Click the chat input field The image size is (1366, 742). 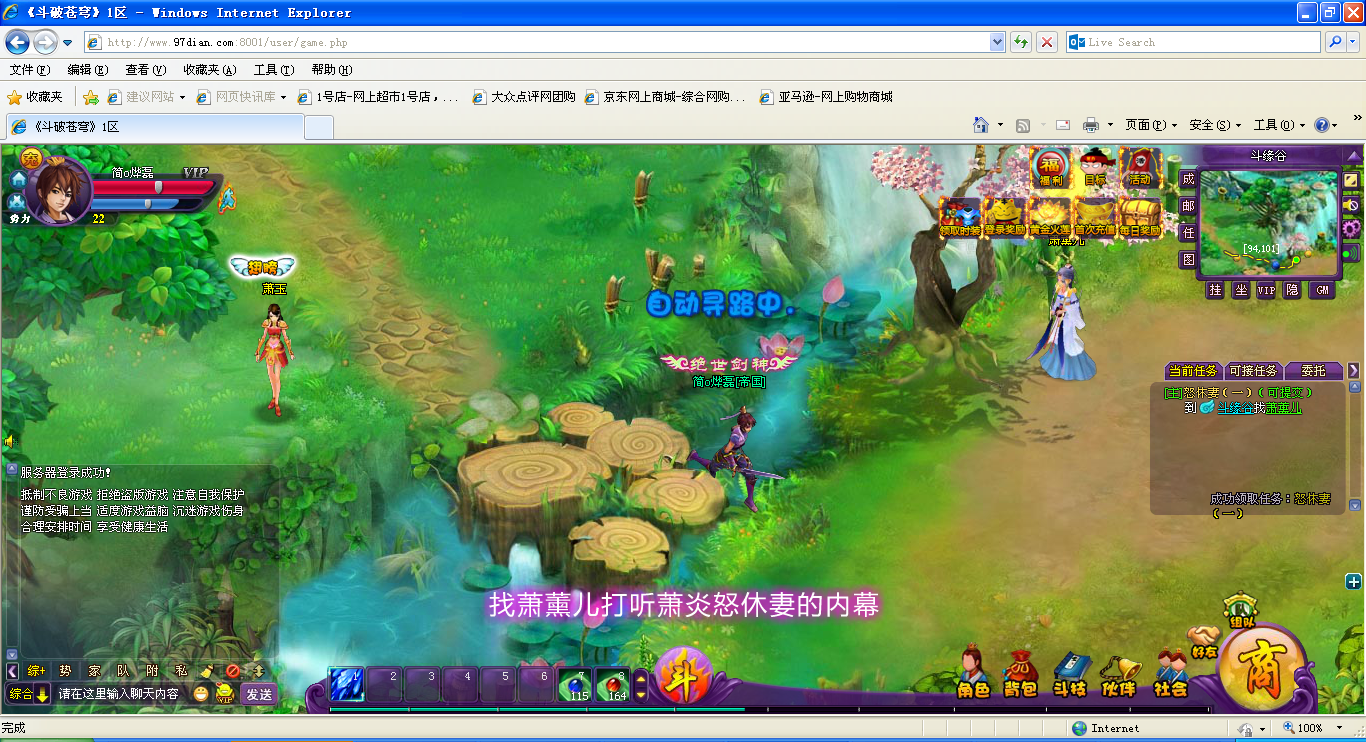(x=121, y=694)
